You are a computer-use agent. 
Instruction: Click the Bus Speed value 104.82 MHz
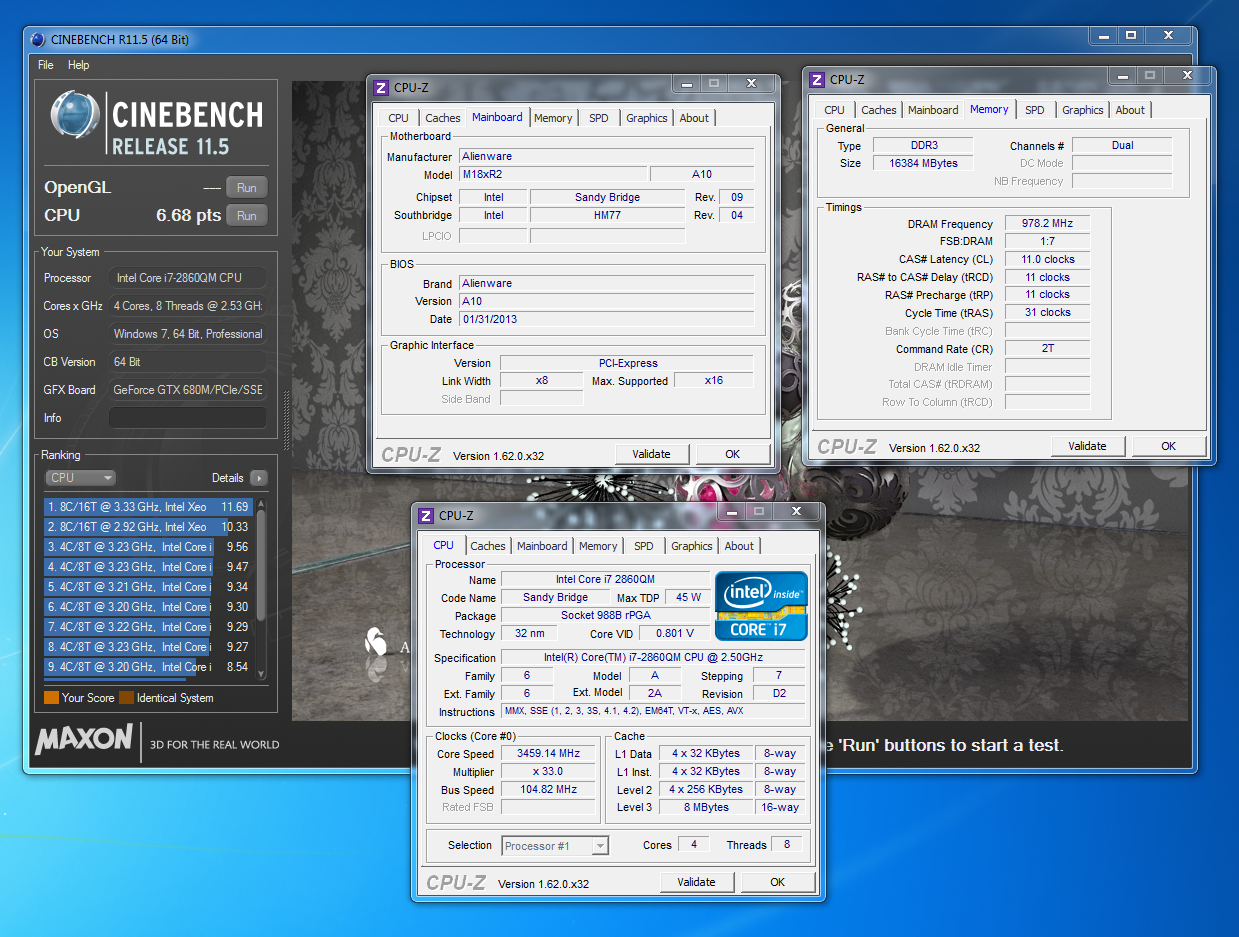coord(548,790)
